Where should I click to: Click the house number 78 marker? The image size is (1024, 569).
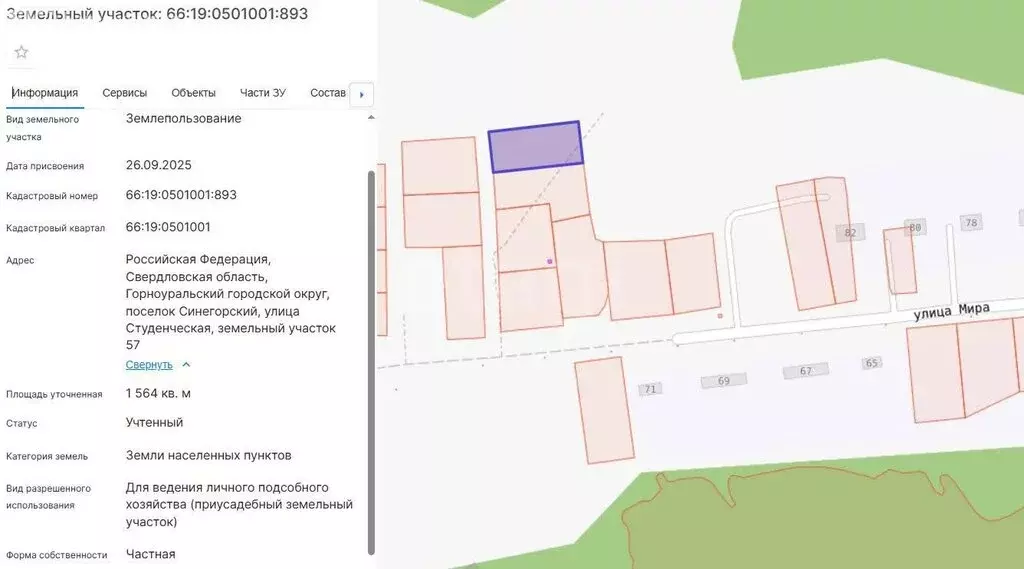[970, 222]
